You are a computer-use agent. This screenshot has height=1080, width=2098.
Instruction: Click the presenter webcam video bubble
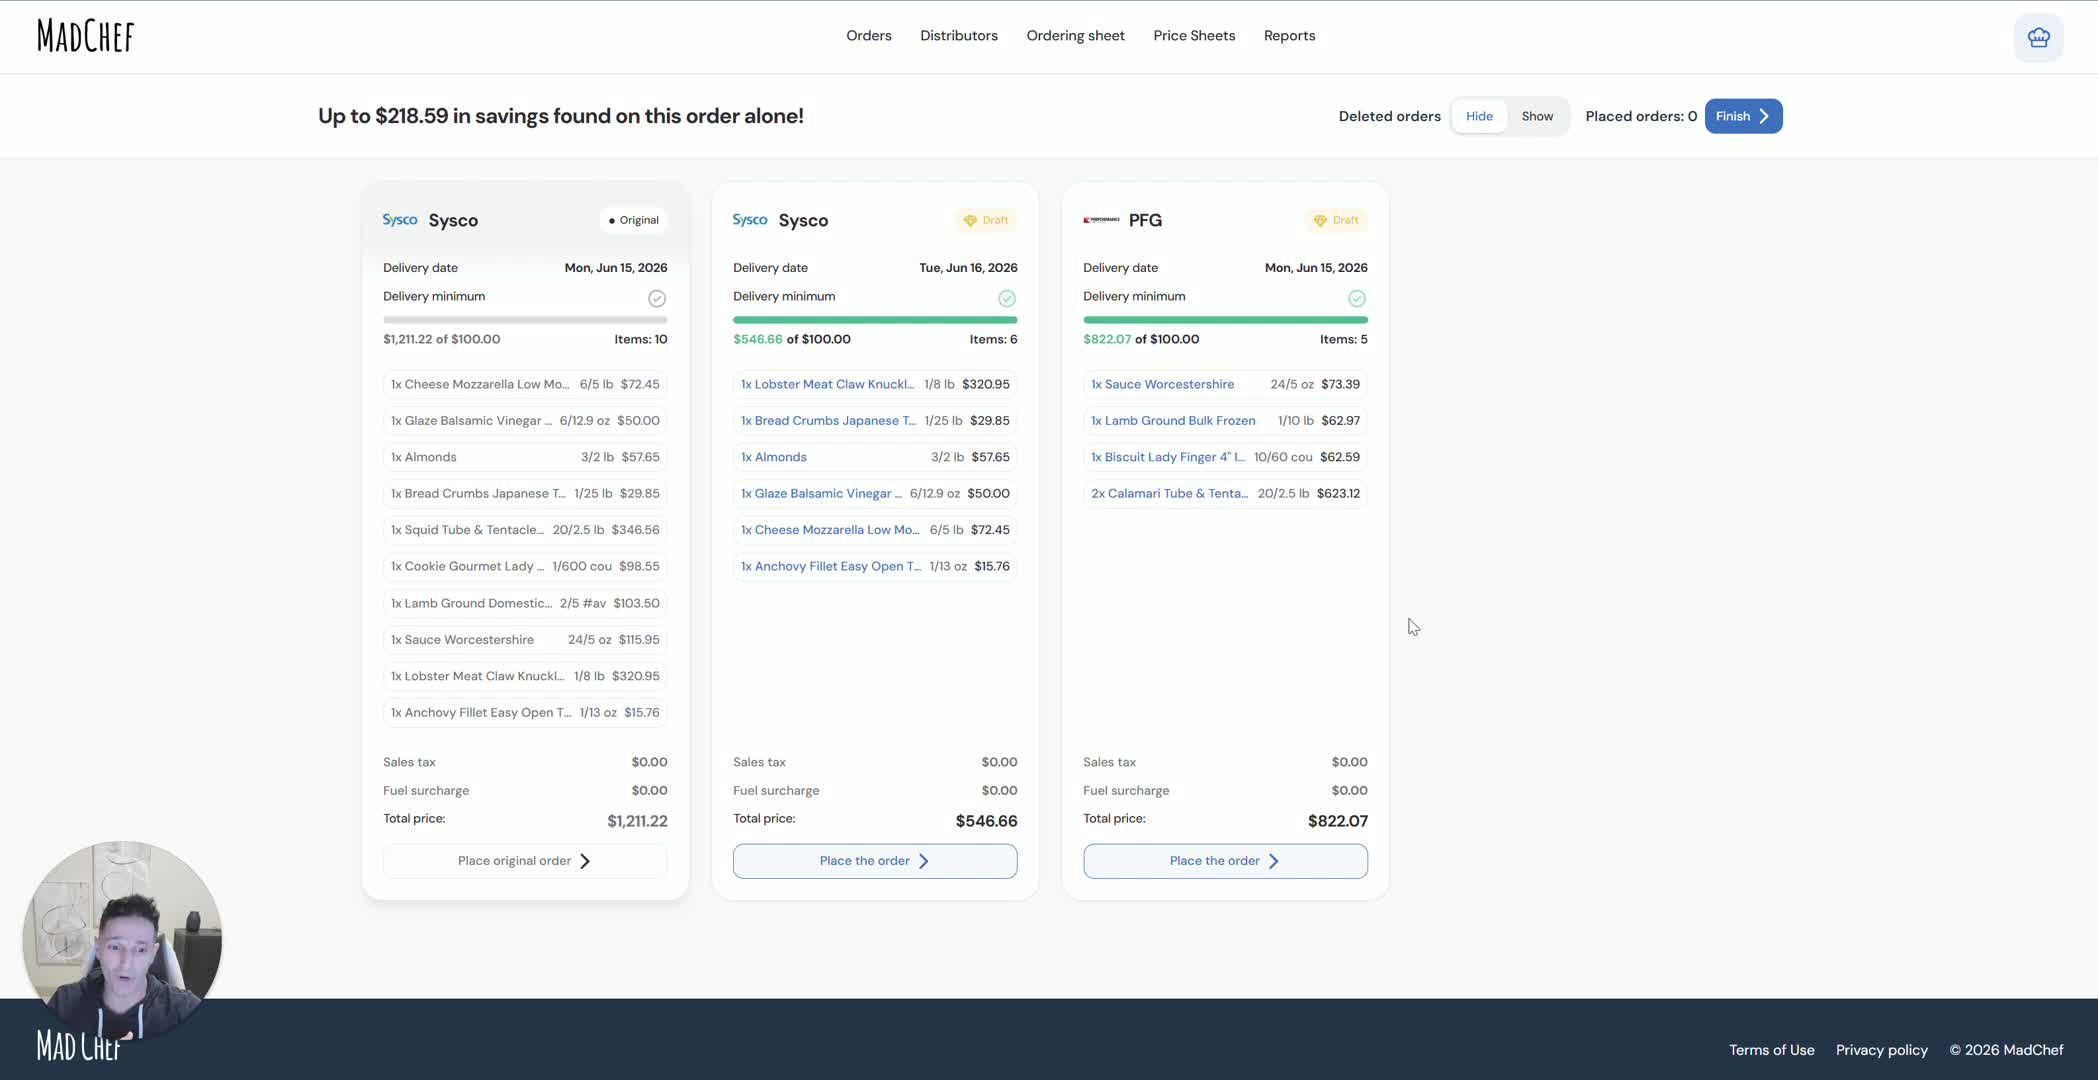[x=122, y=940]
